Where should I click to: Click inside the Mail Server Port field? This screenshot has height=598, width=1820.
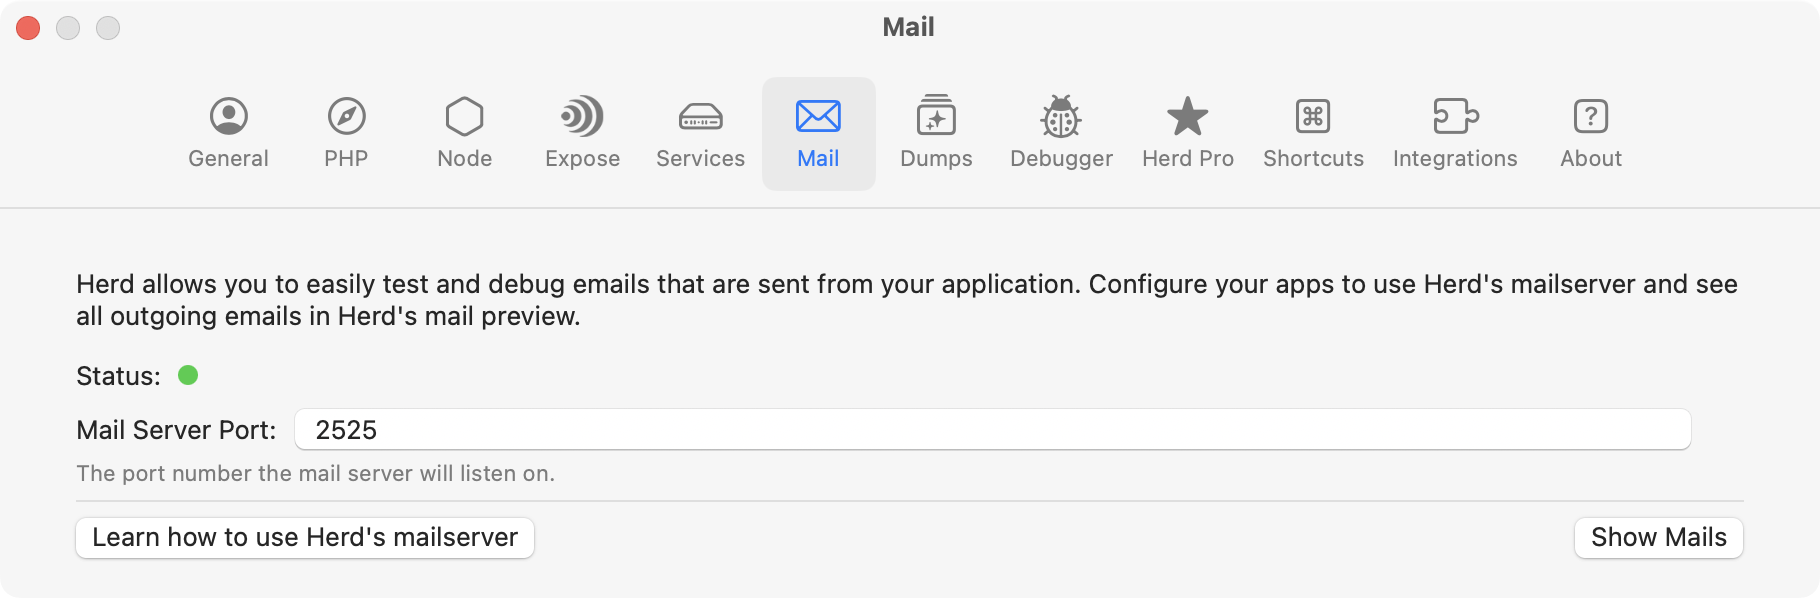coord(900,429)
